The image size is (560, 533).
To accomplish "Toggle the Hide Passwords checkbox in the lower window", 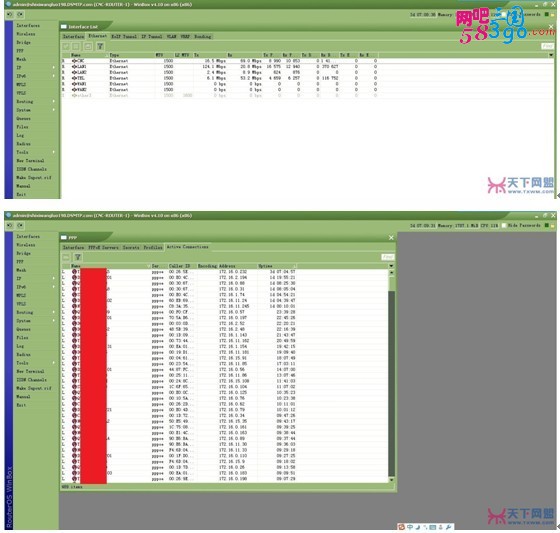I will 504,225.
